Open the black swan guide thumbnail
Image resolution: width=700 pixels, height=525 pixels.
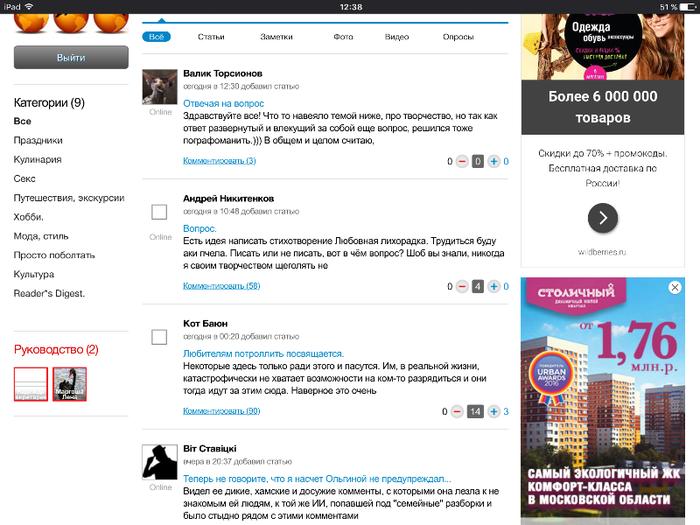69,384
